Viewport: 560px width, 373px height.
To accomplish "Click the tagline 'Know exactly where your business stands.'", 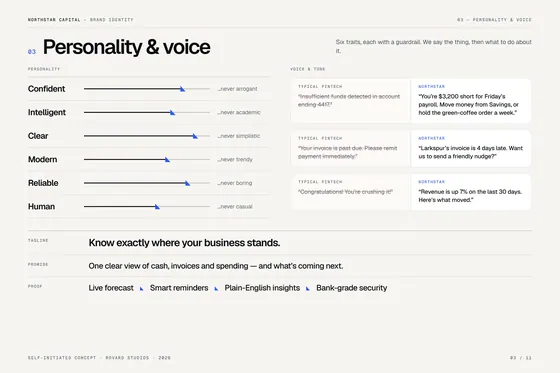I will coord(184,243).
